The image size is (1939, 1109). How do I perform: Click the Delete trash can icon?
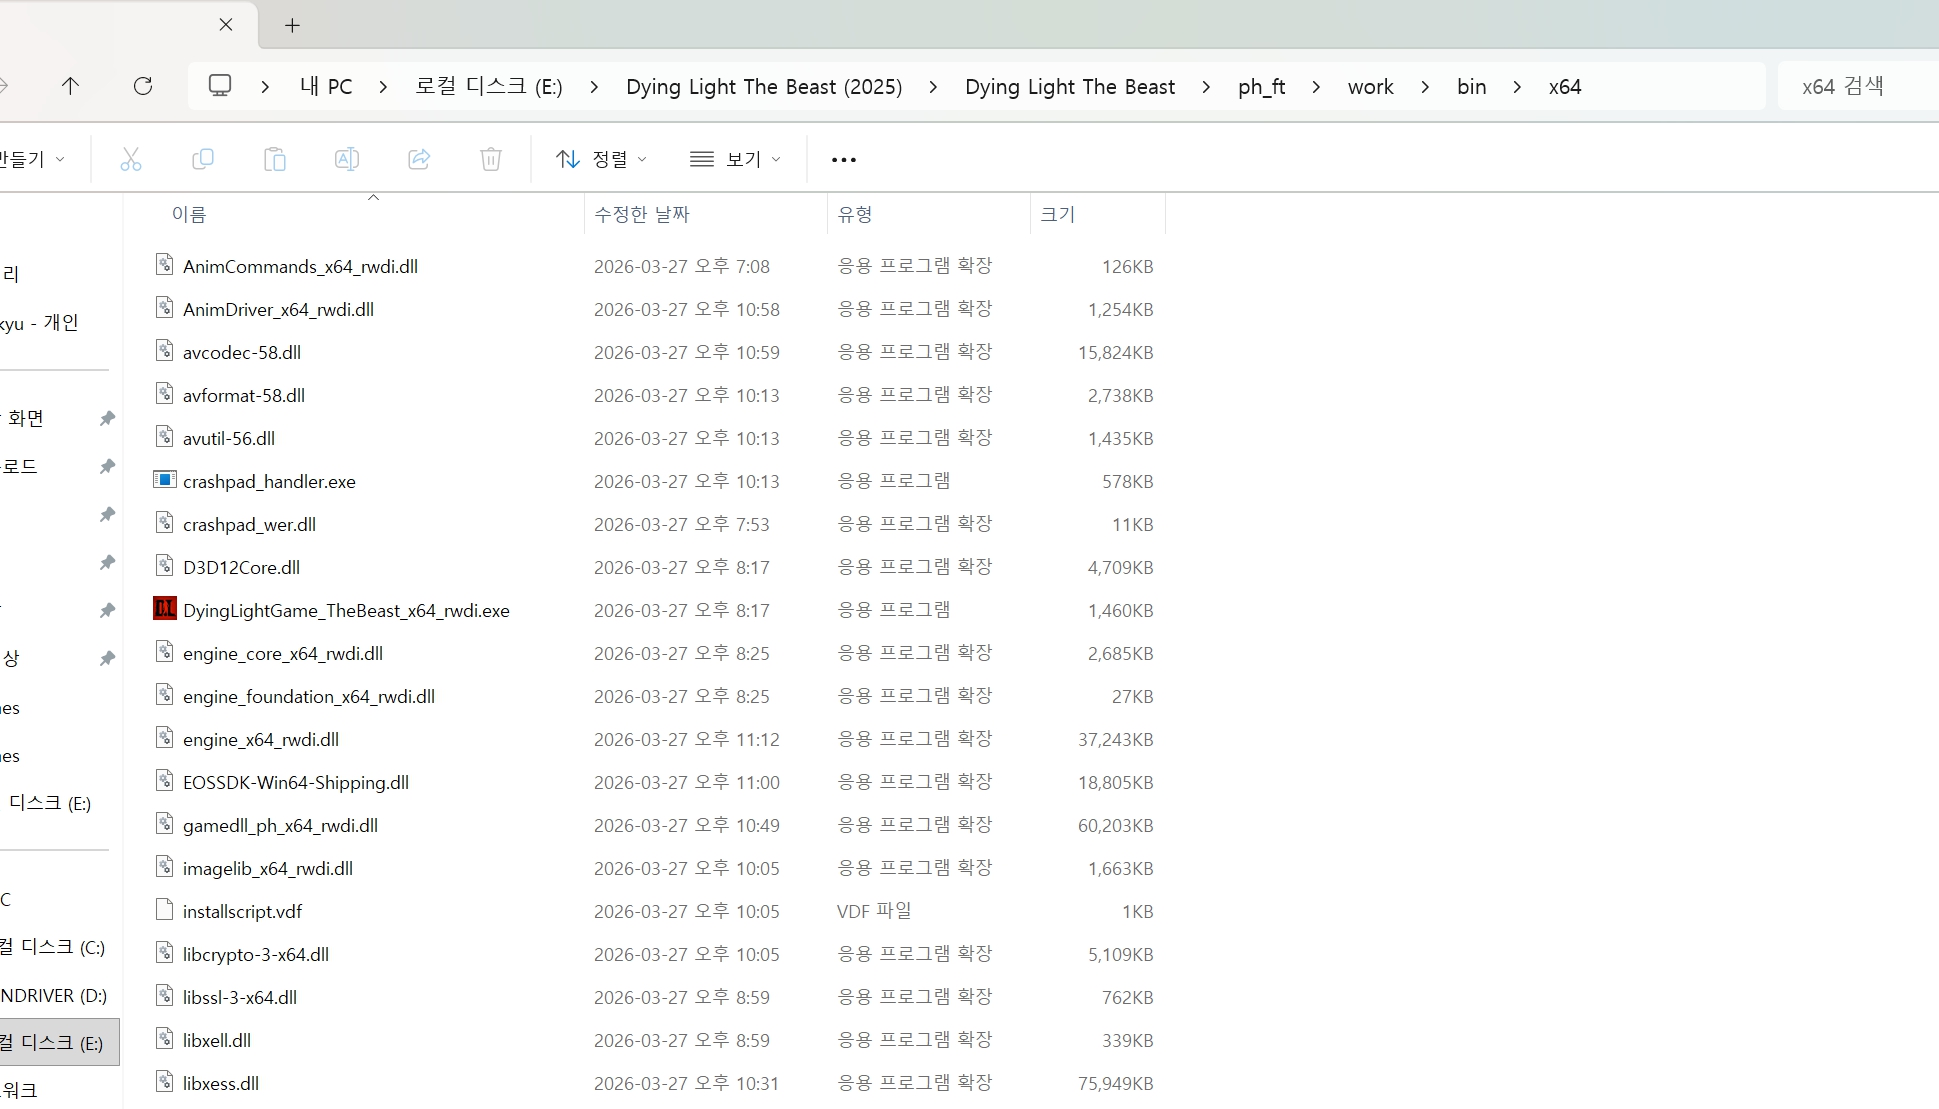pos(491,159)
